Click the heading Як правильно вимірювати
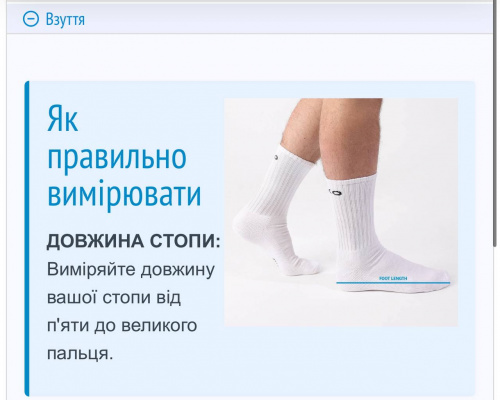The height and width of the screenshot is (400, 500). coord(124,156)
